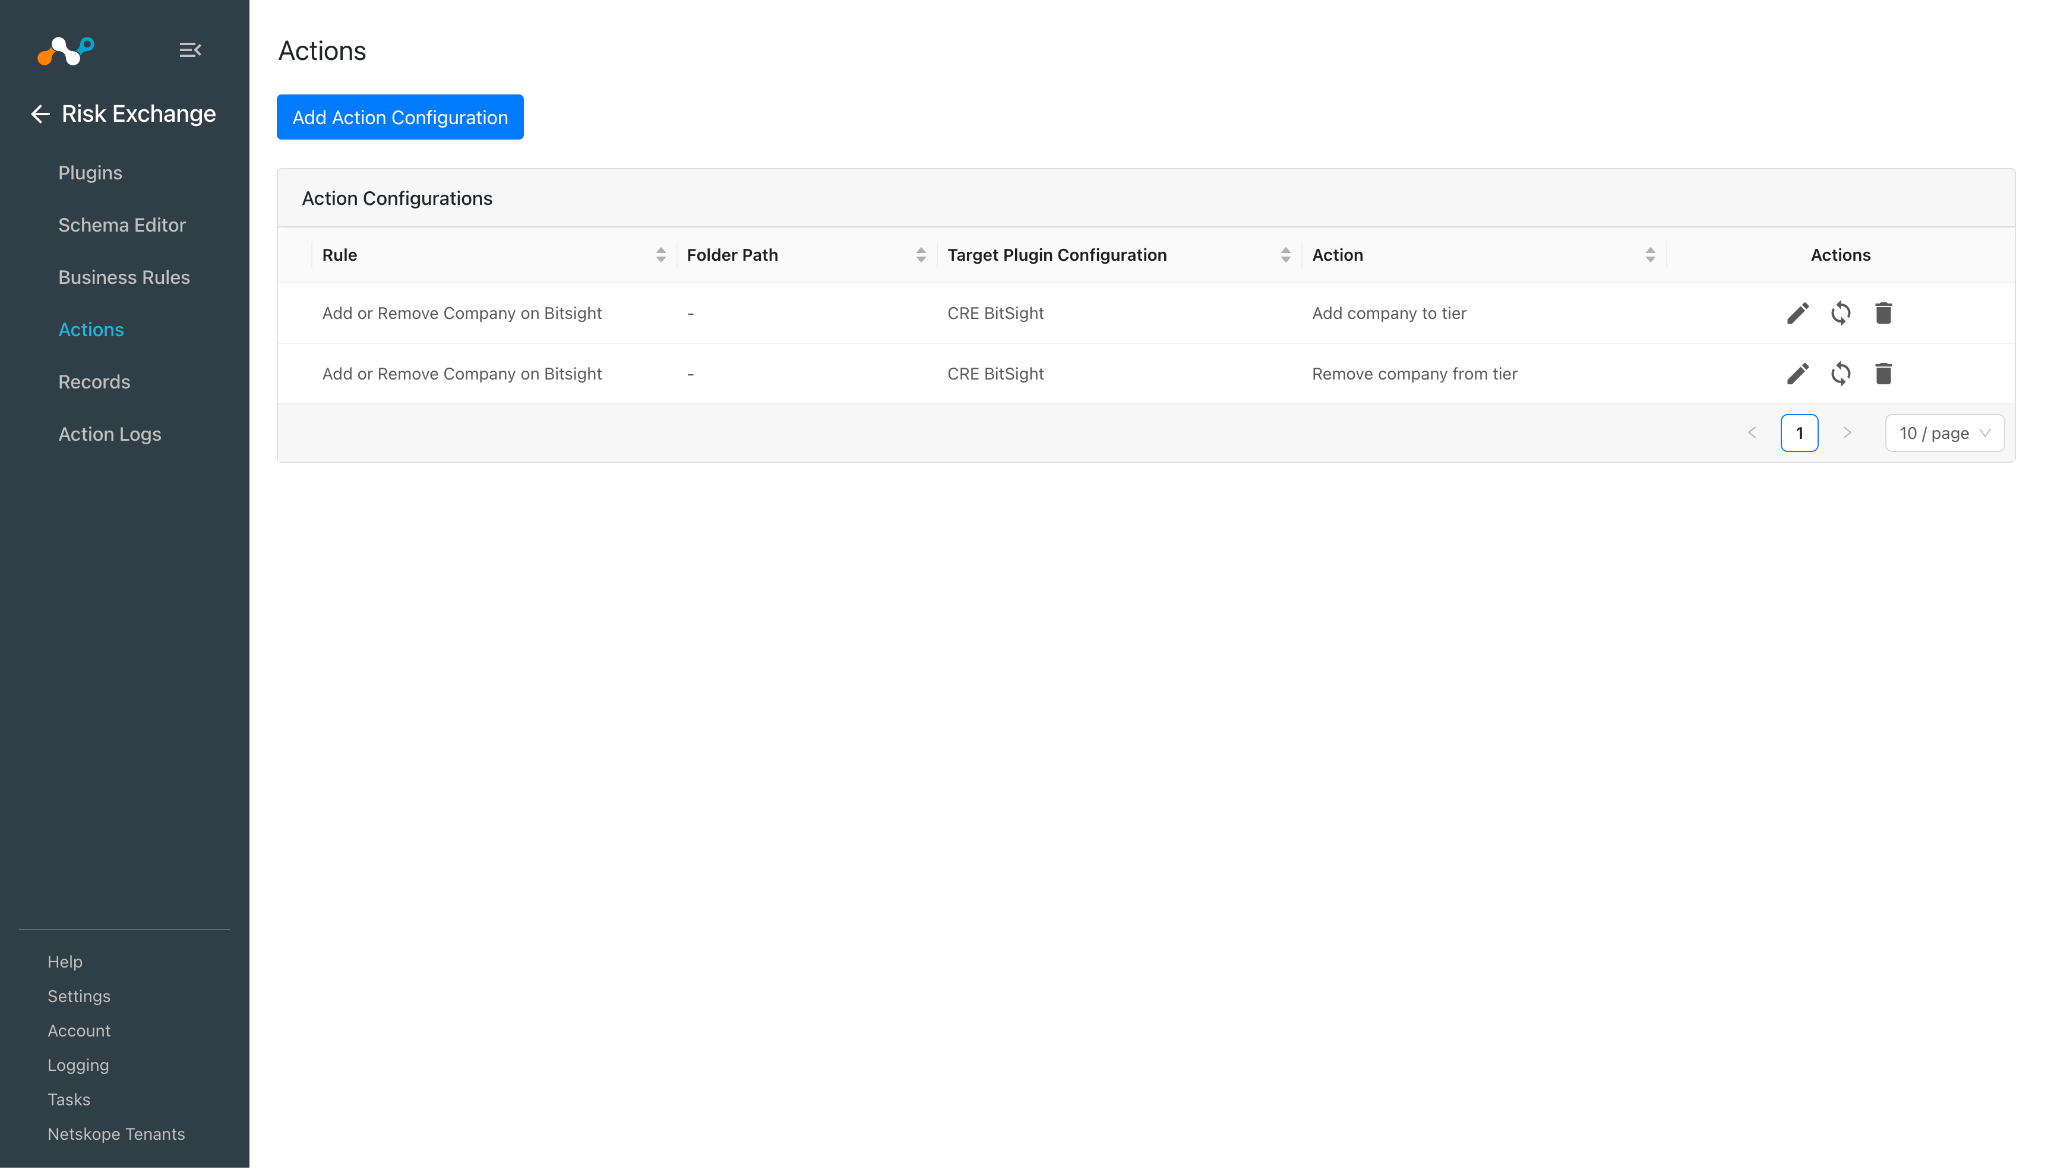Open the Tasks link
The image size is (2048, 1168).
pos(69,1100)
